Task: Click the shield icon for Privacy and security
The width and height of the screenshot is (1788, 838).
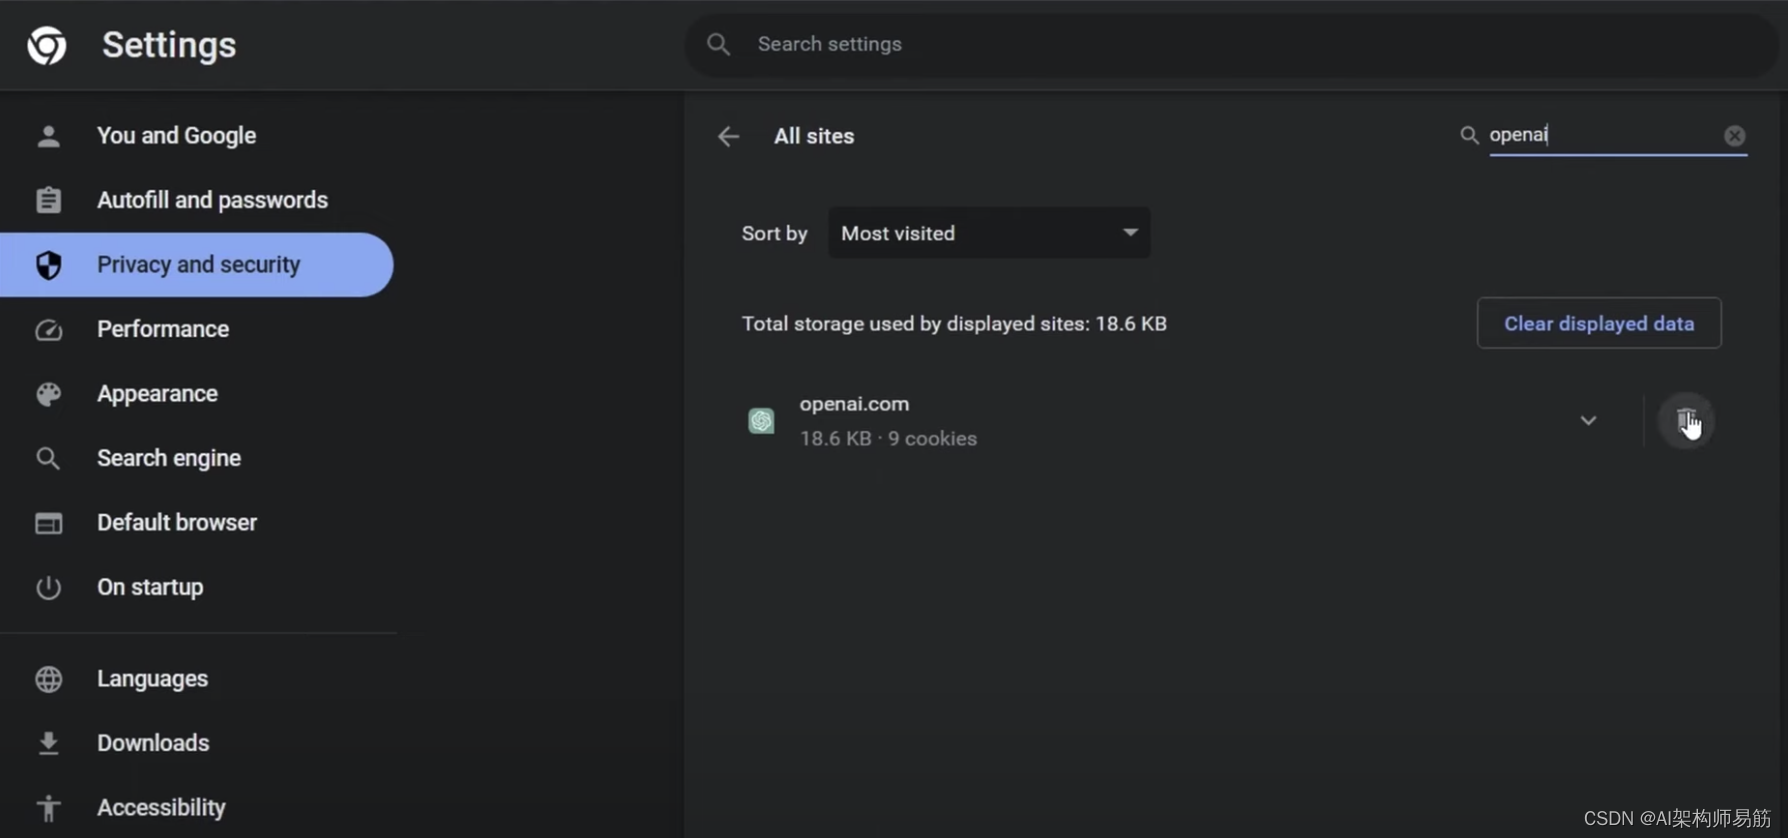Action: (48, 264)
